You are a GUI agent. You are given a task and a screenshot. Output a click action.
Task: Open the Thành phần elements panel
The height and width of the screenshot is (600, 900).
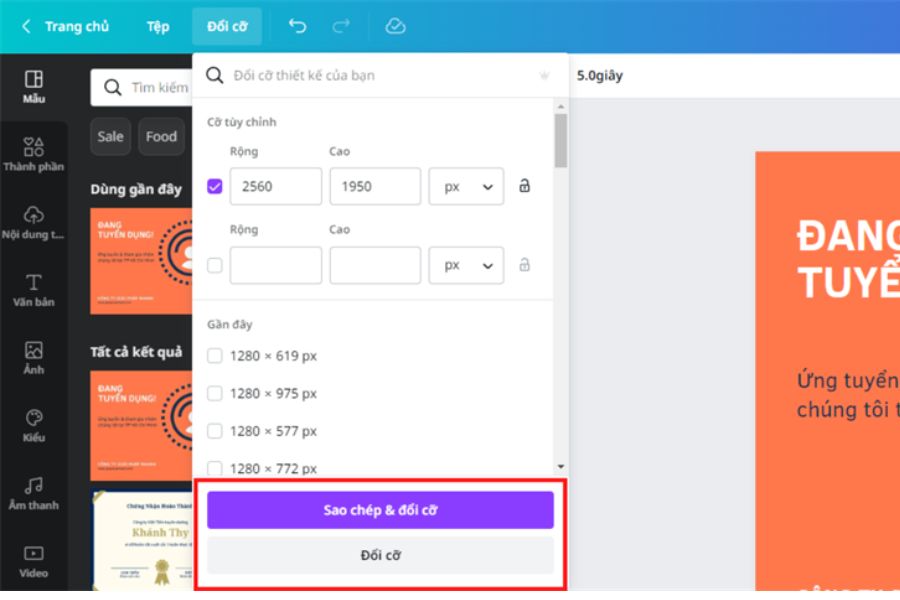[33, 155]
